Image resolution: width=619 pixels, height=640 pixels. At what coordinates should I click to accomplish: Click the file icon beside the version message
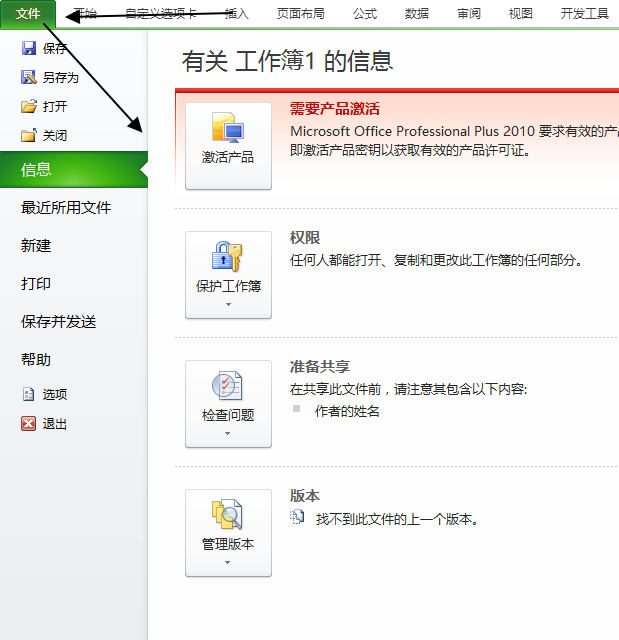[x=297, y=518]
